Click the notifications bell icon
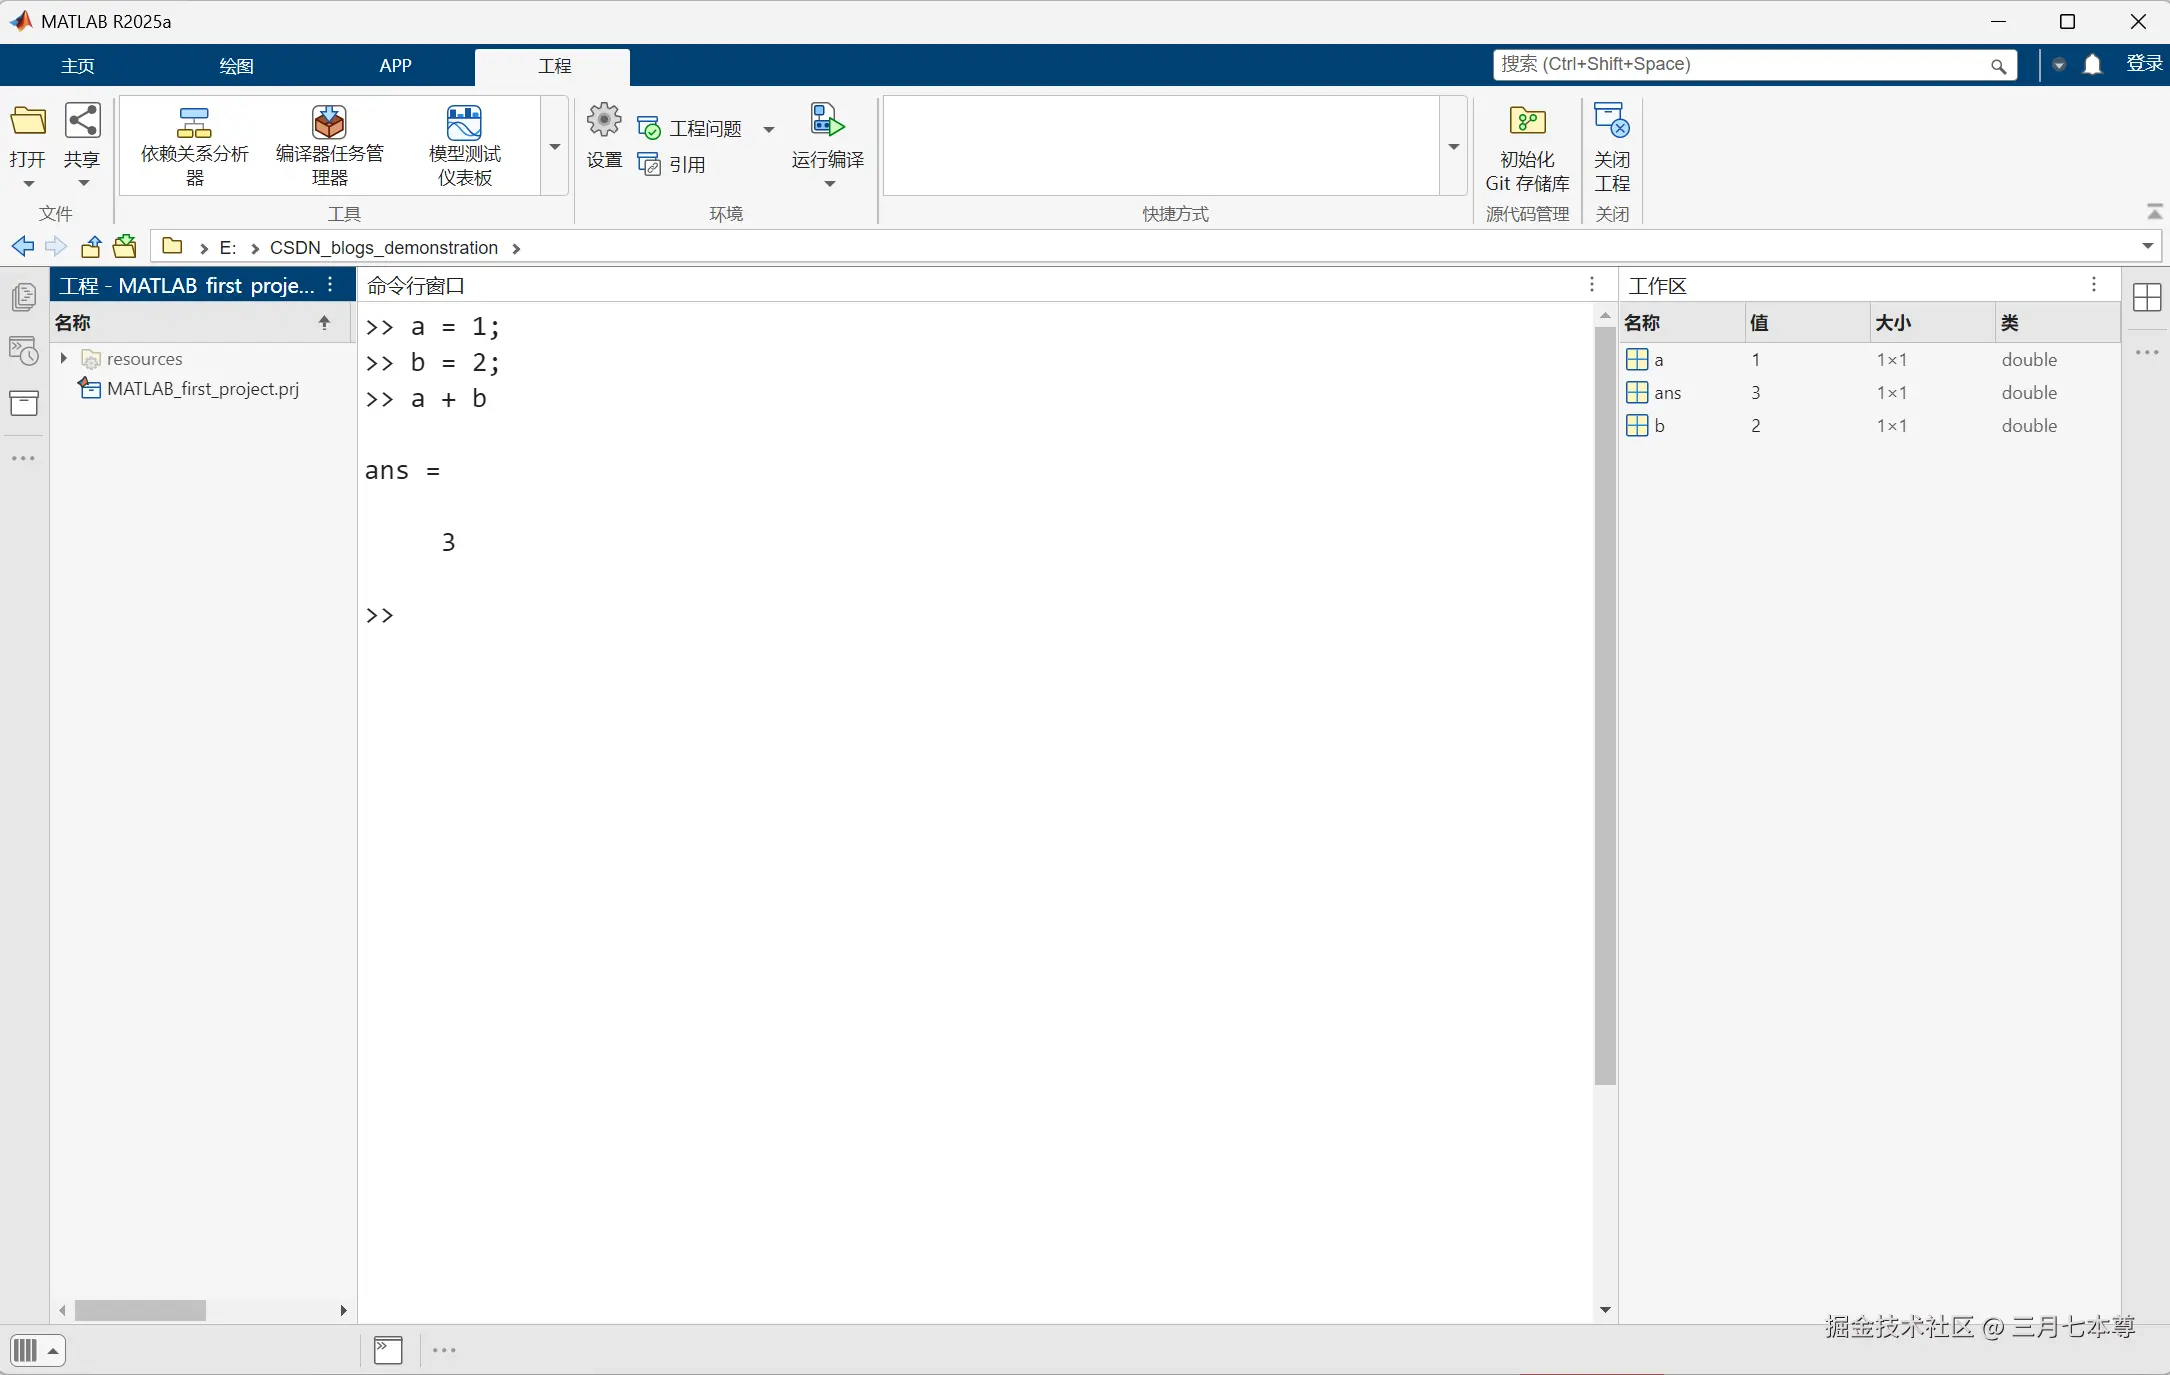 (2092, 65)
